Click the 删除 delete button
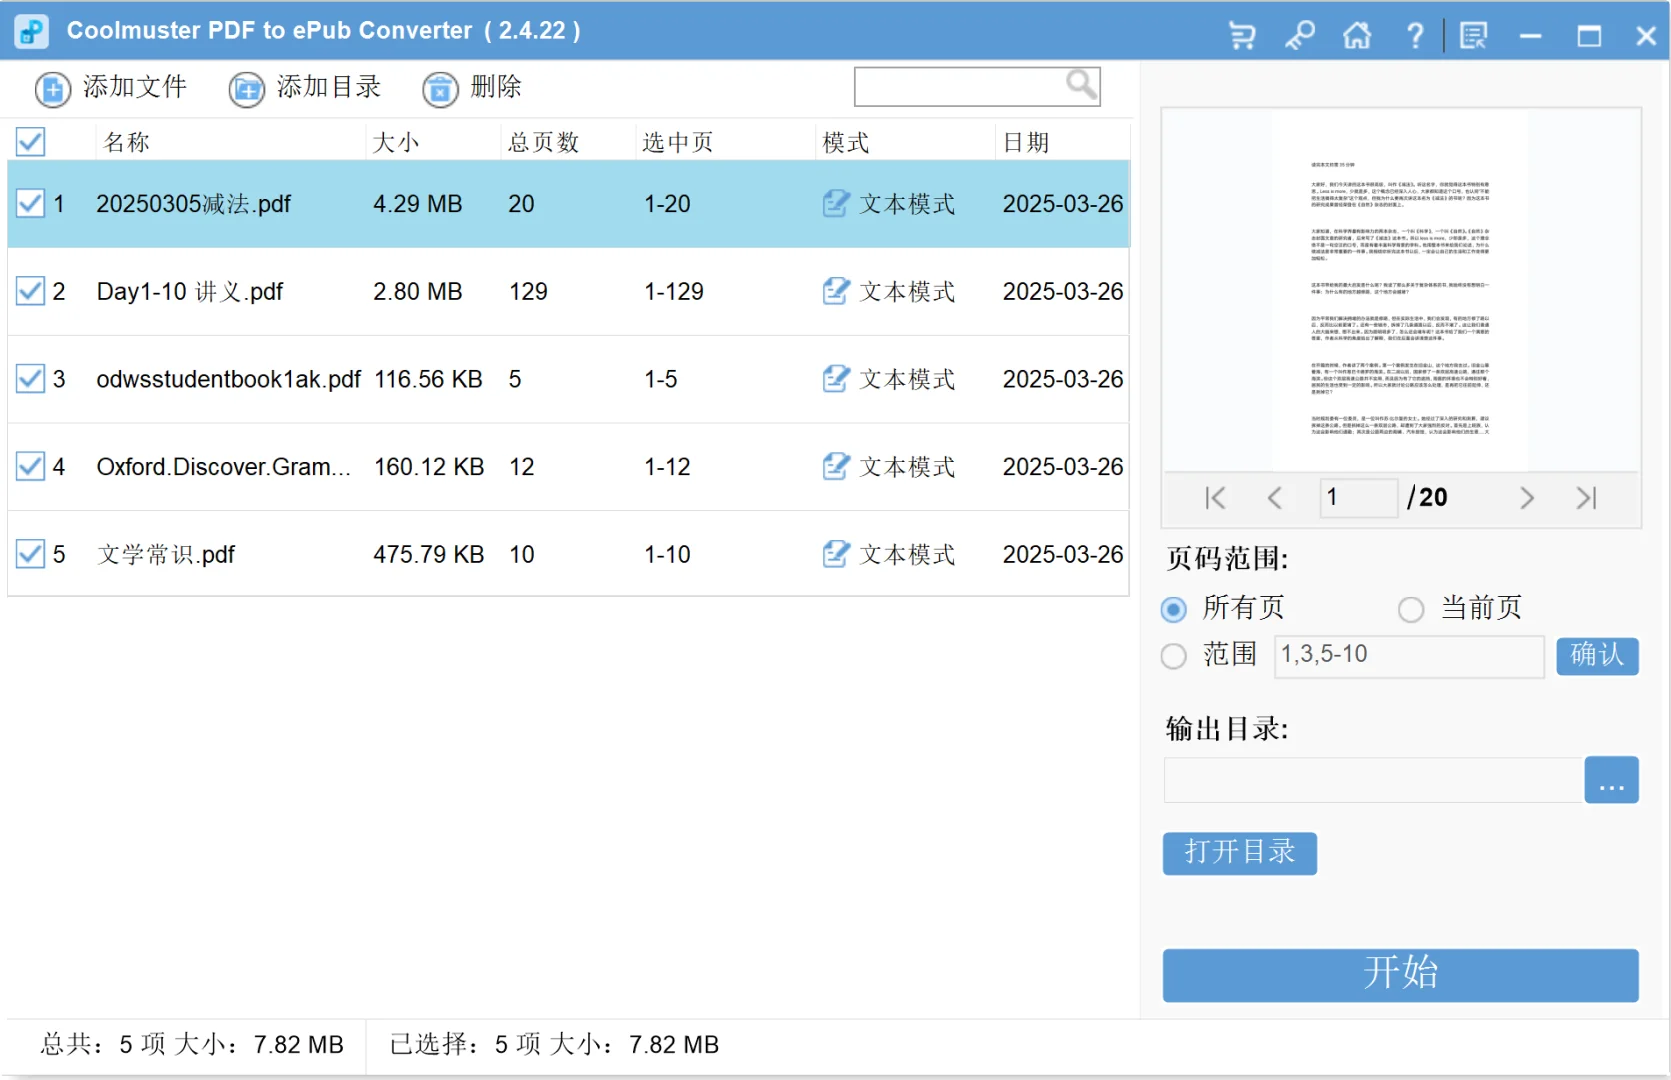Image resolution: width=1671 pixels, height=1080 pixels. coord(472,88)
